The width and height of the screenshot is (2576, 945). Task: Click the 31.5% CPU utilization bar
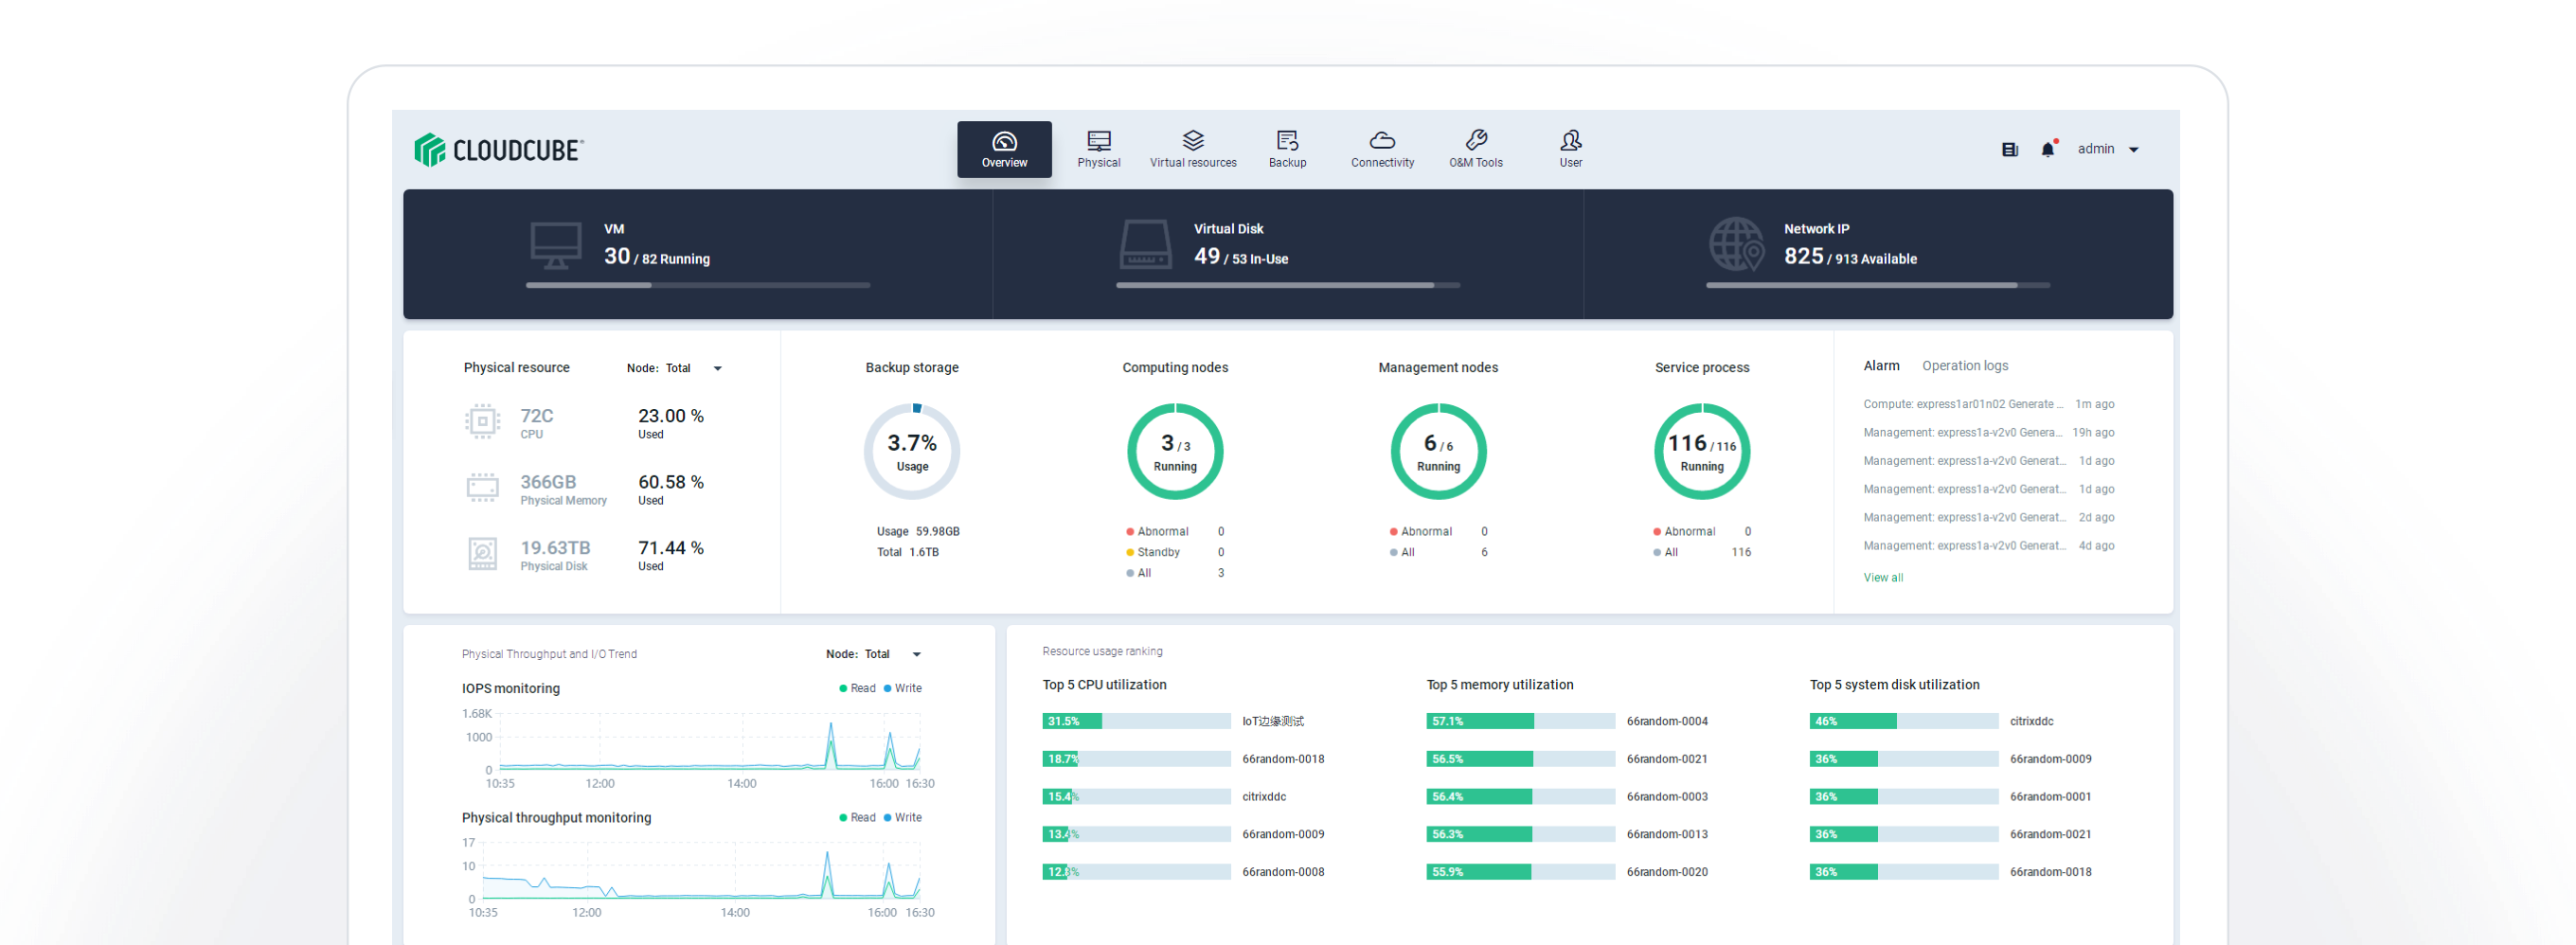pos(1136,721)
